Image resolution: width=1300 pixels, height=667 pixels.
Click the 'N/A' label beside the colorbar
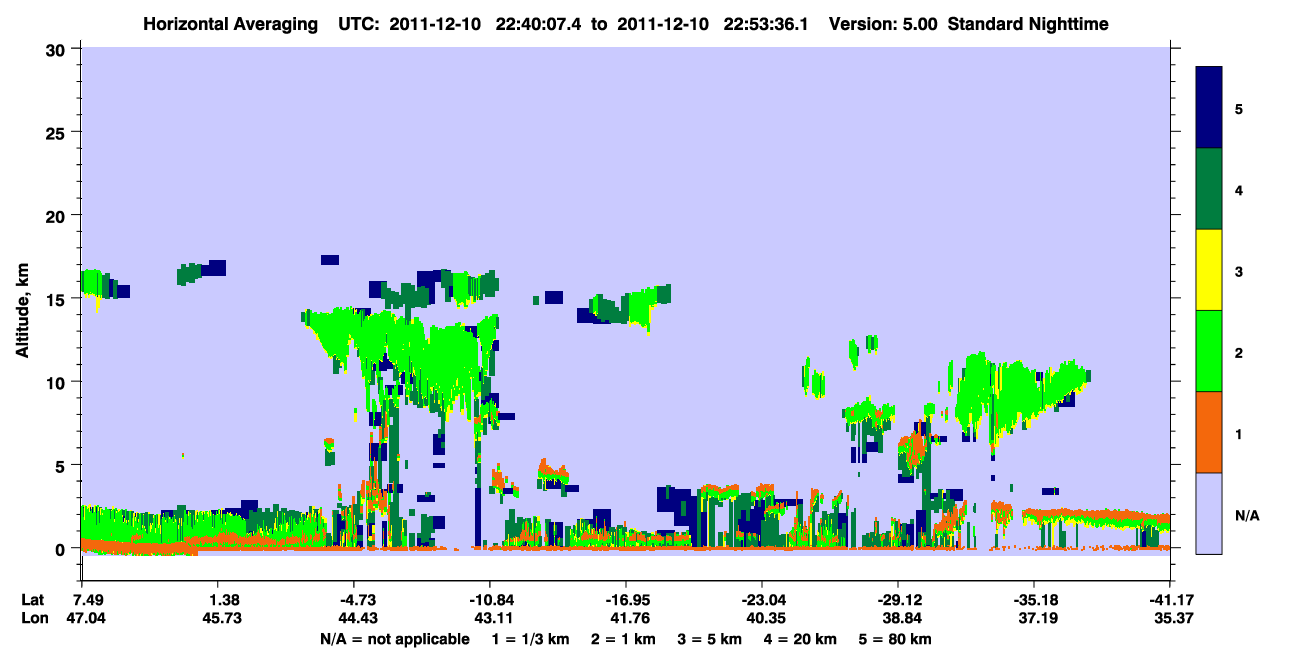[1246, 516]
